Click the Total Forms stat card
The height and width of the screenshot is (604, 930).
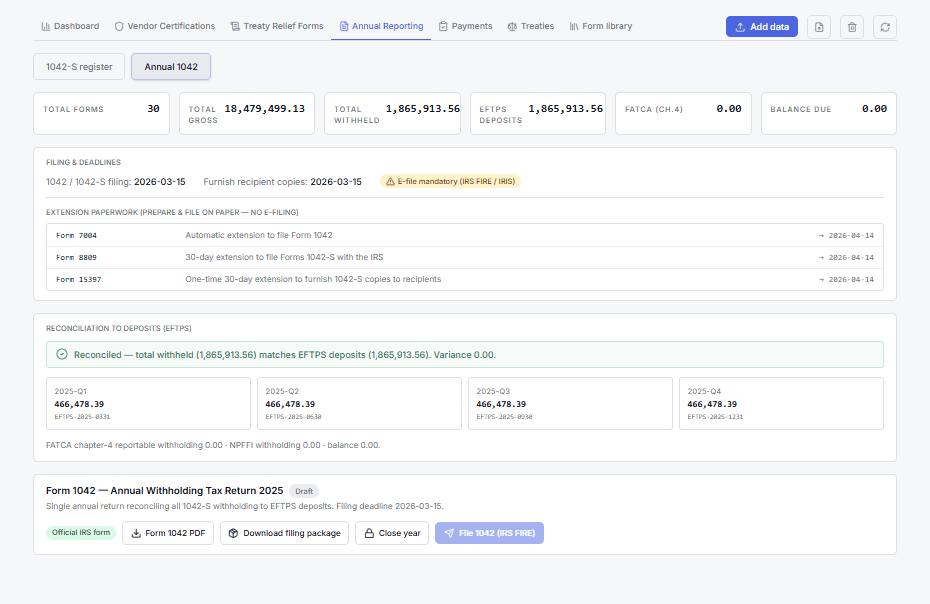click(x=101, y=113)
